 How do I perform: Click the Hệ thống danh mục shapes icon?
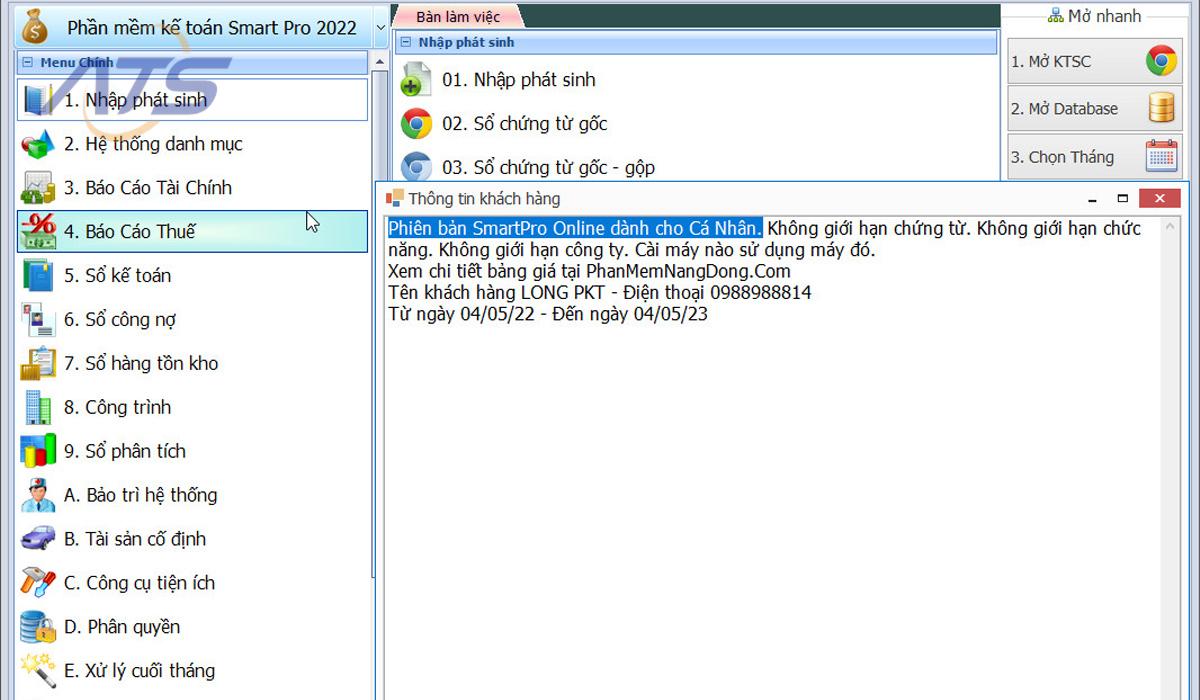pyautogui.click(x=38, y=144)
